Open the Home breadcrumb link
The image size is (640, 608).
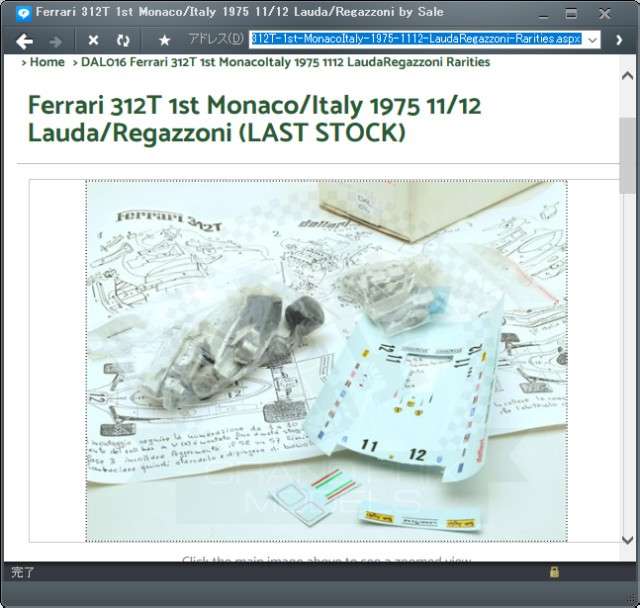47,62
